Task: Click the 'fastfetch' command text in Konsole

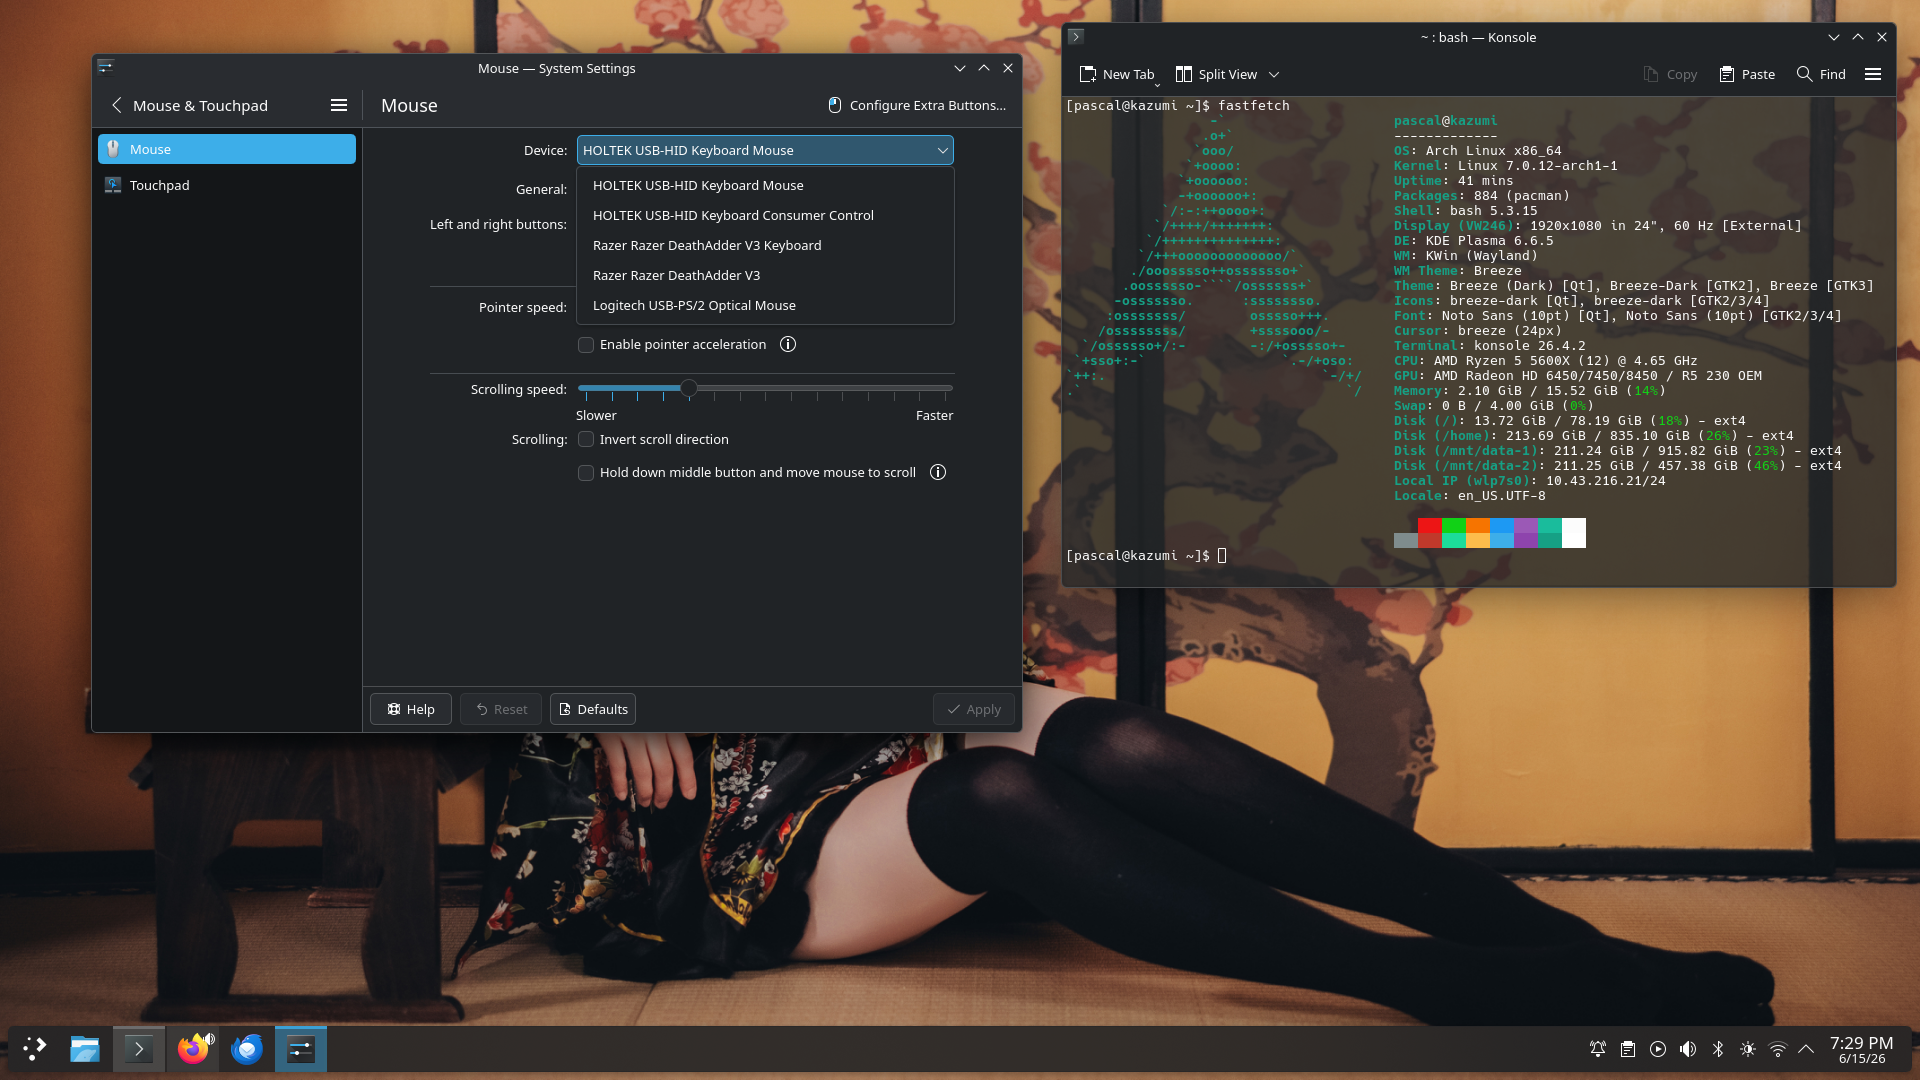Action: tap(1254, 105)
